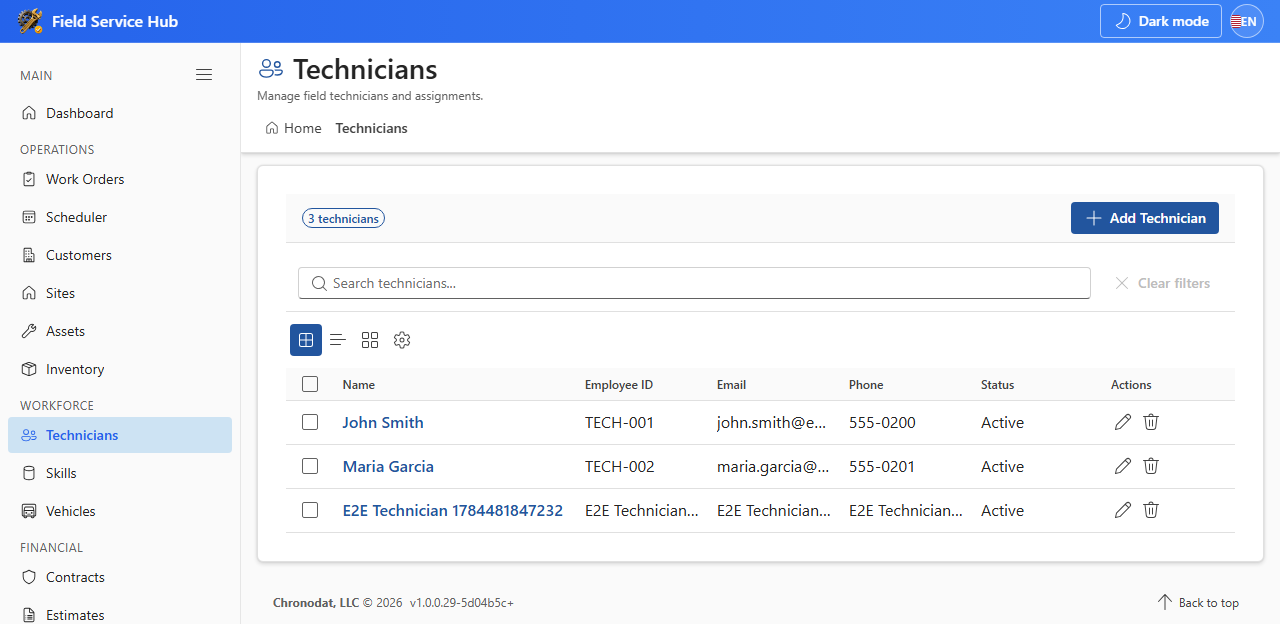Select E2E Technician row checkbox
This screenshot has width=1280, height=624.
[310, 510]
